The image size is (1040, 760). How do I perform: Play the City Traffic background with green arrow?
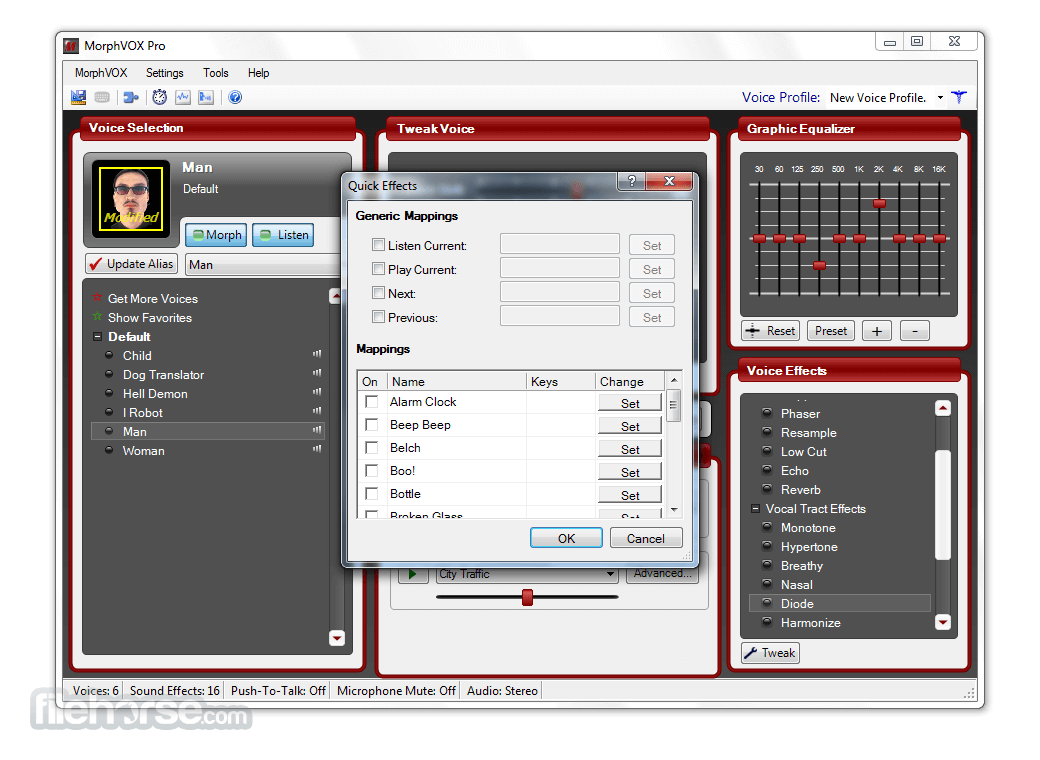(413, 574)
